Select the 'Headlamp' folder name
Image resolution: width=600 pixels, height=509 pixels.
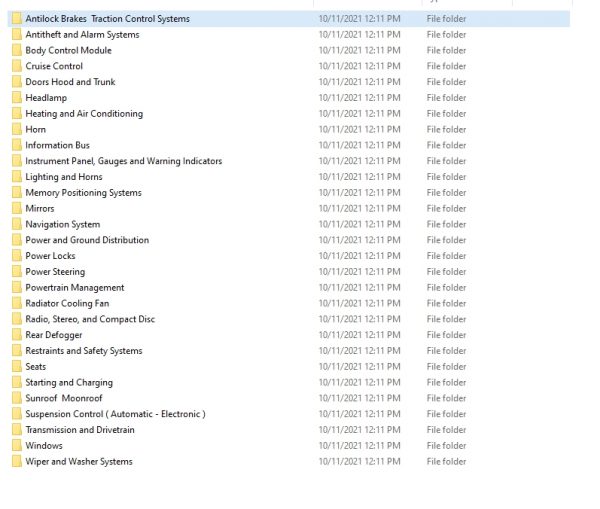[46, 98]
